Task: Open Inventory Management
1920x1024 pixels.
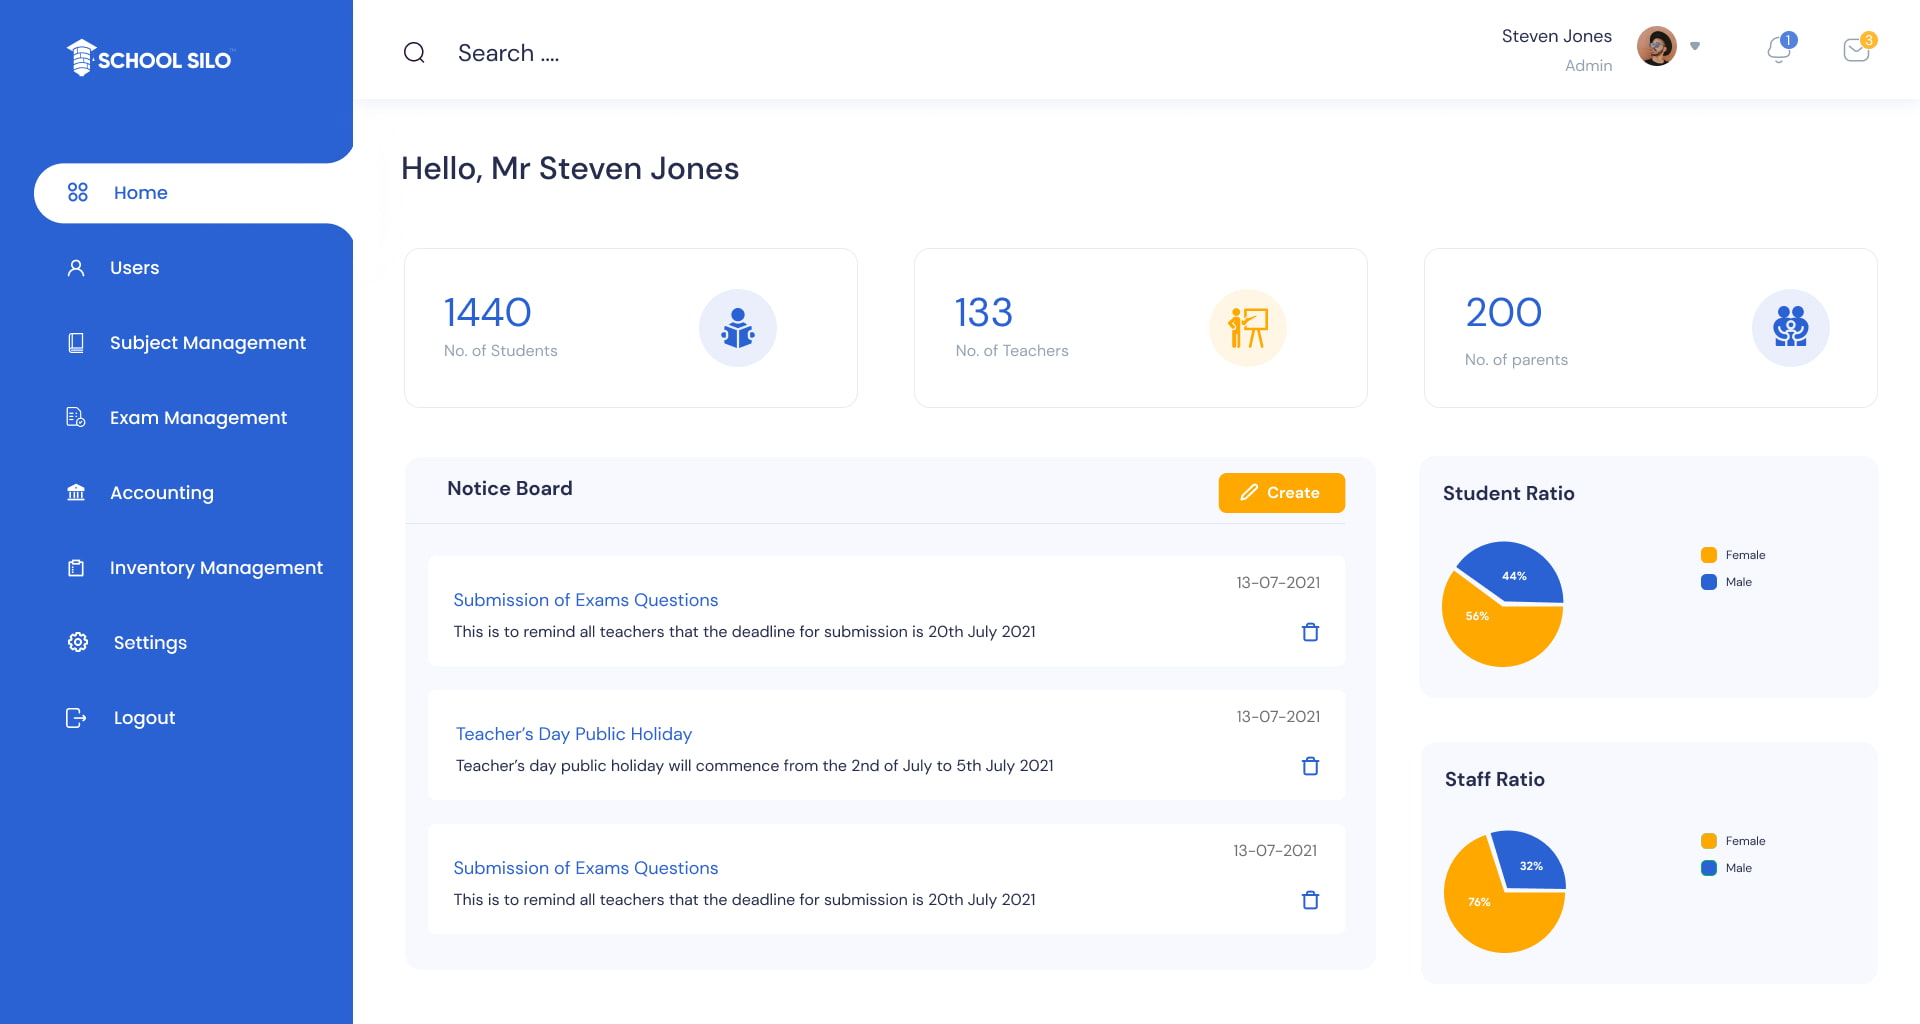Action: click(216, 567)
